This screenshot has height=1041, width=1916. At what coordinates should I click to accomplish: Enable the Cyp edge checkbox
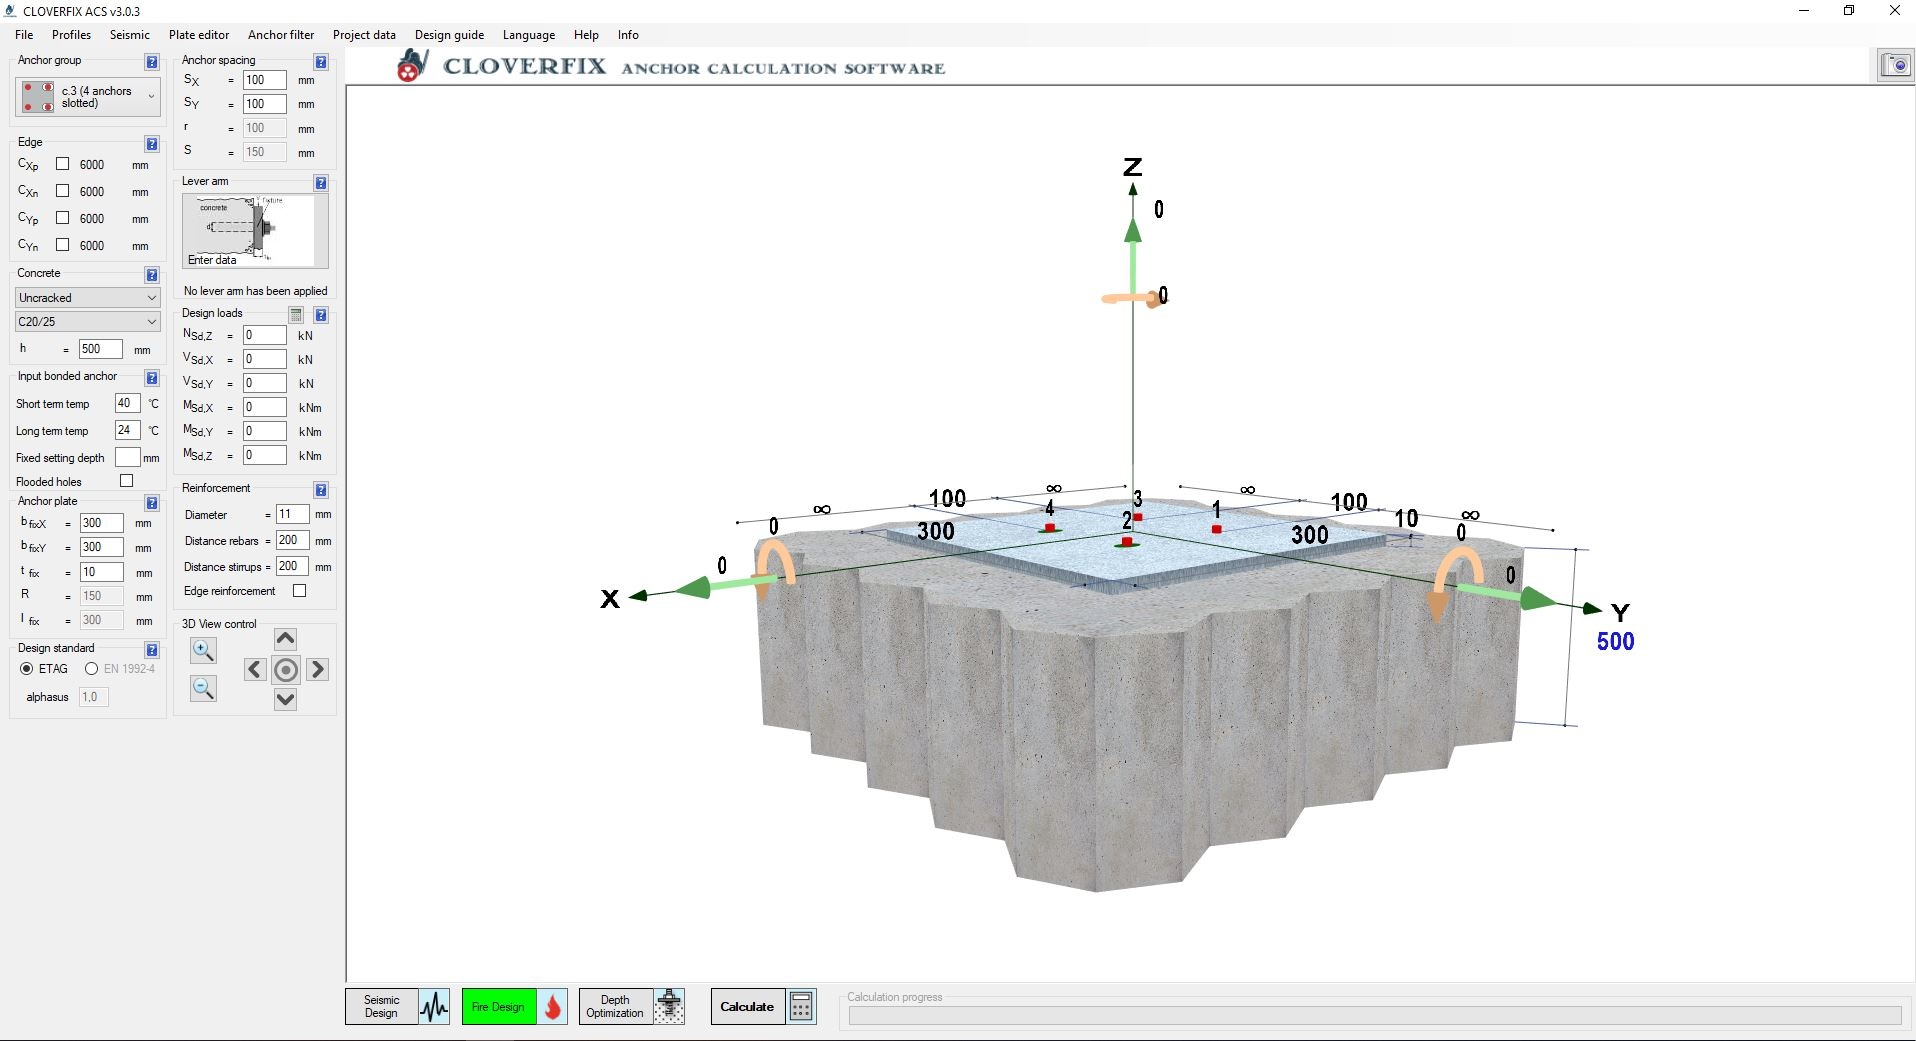[x=62, y=218]
